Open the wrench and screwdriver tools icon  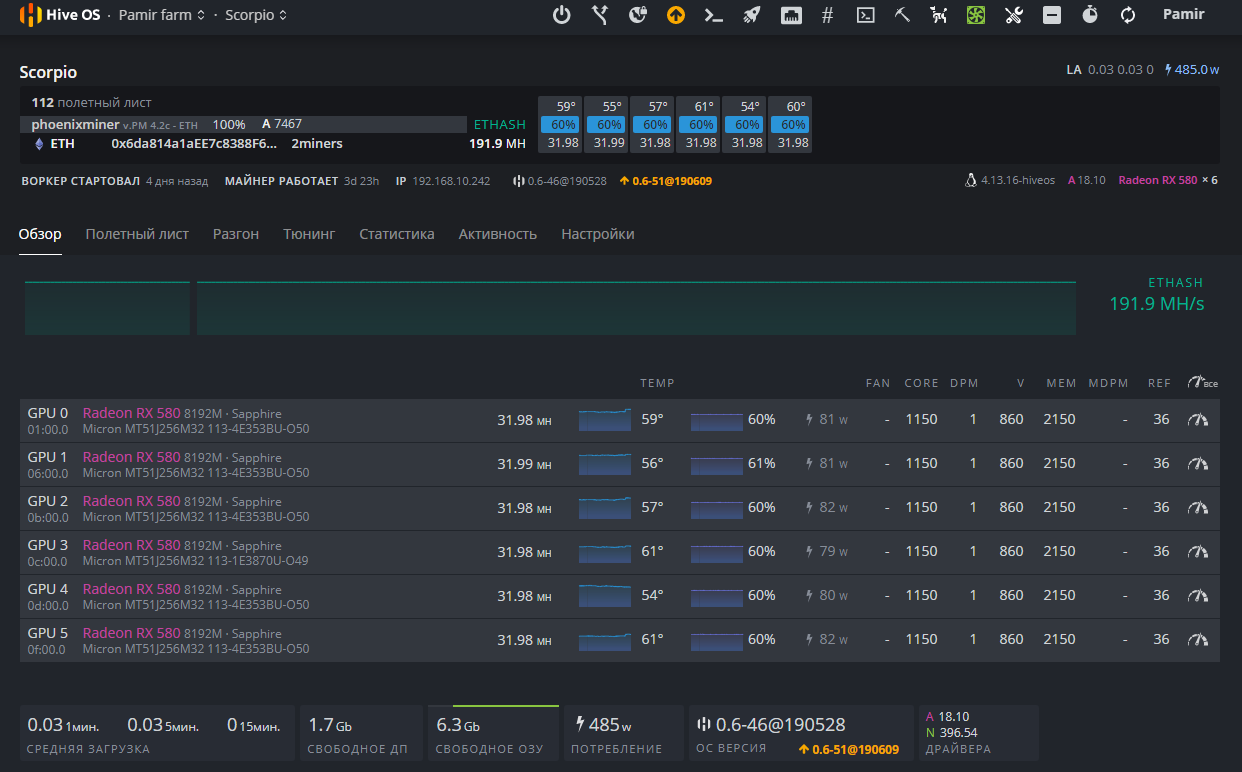1013,15
